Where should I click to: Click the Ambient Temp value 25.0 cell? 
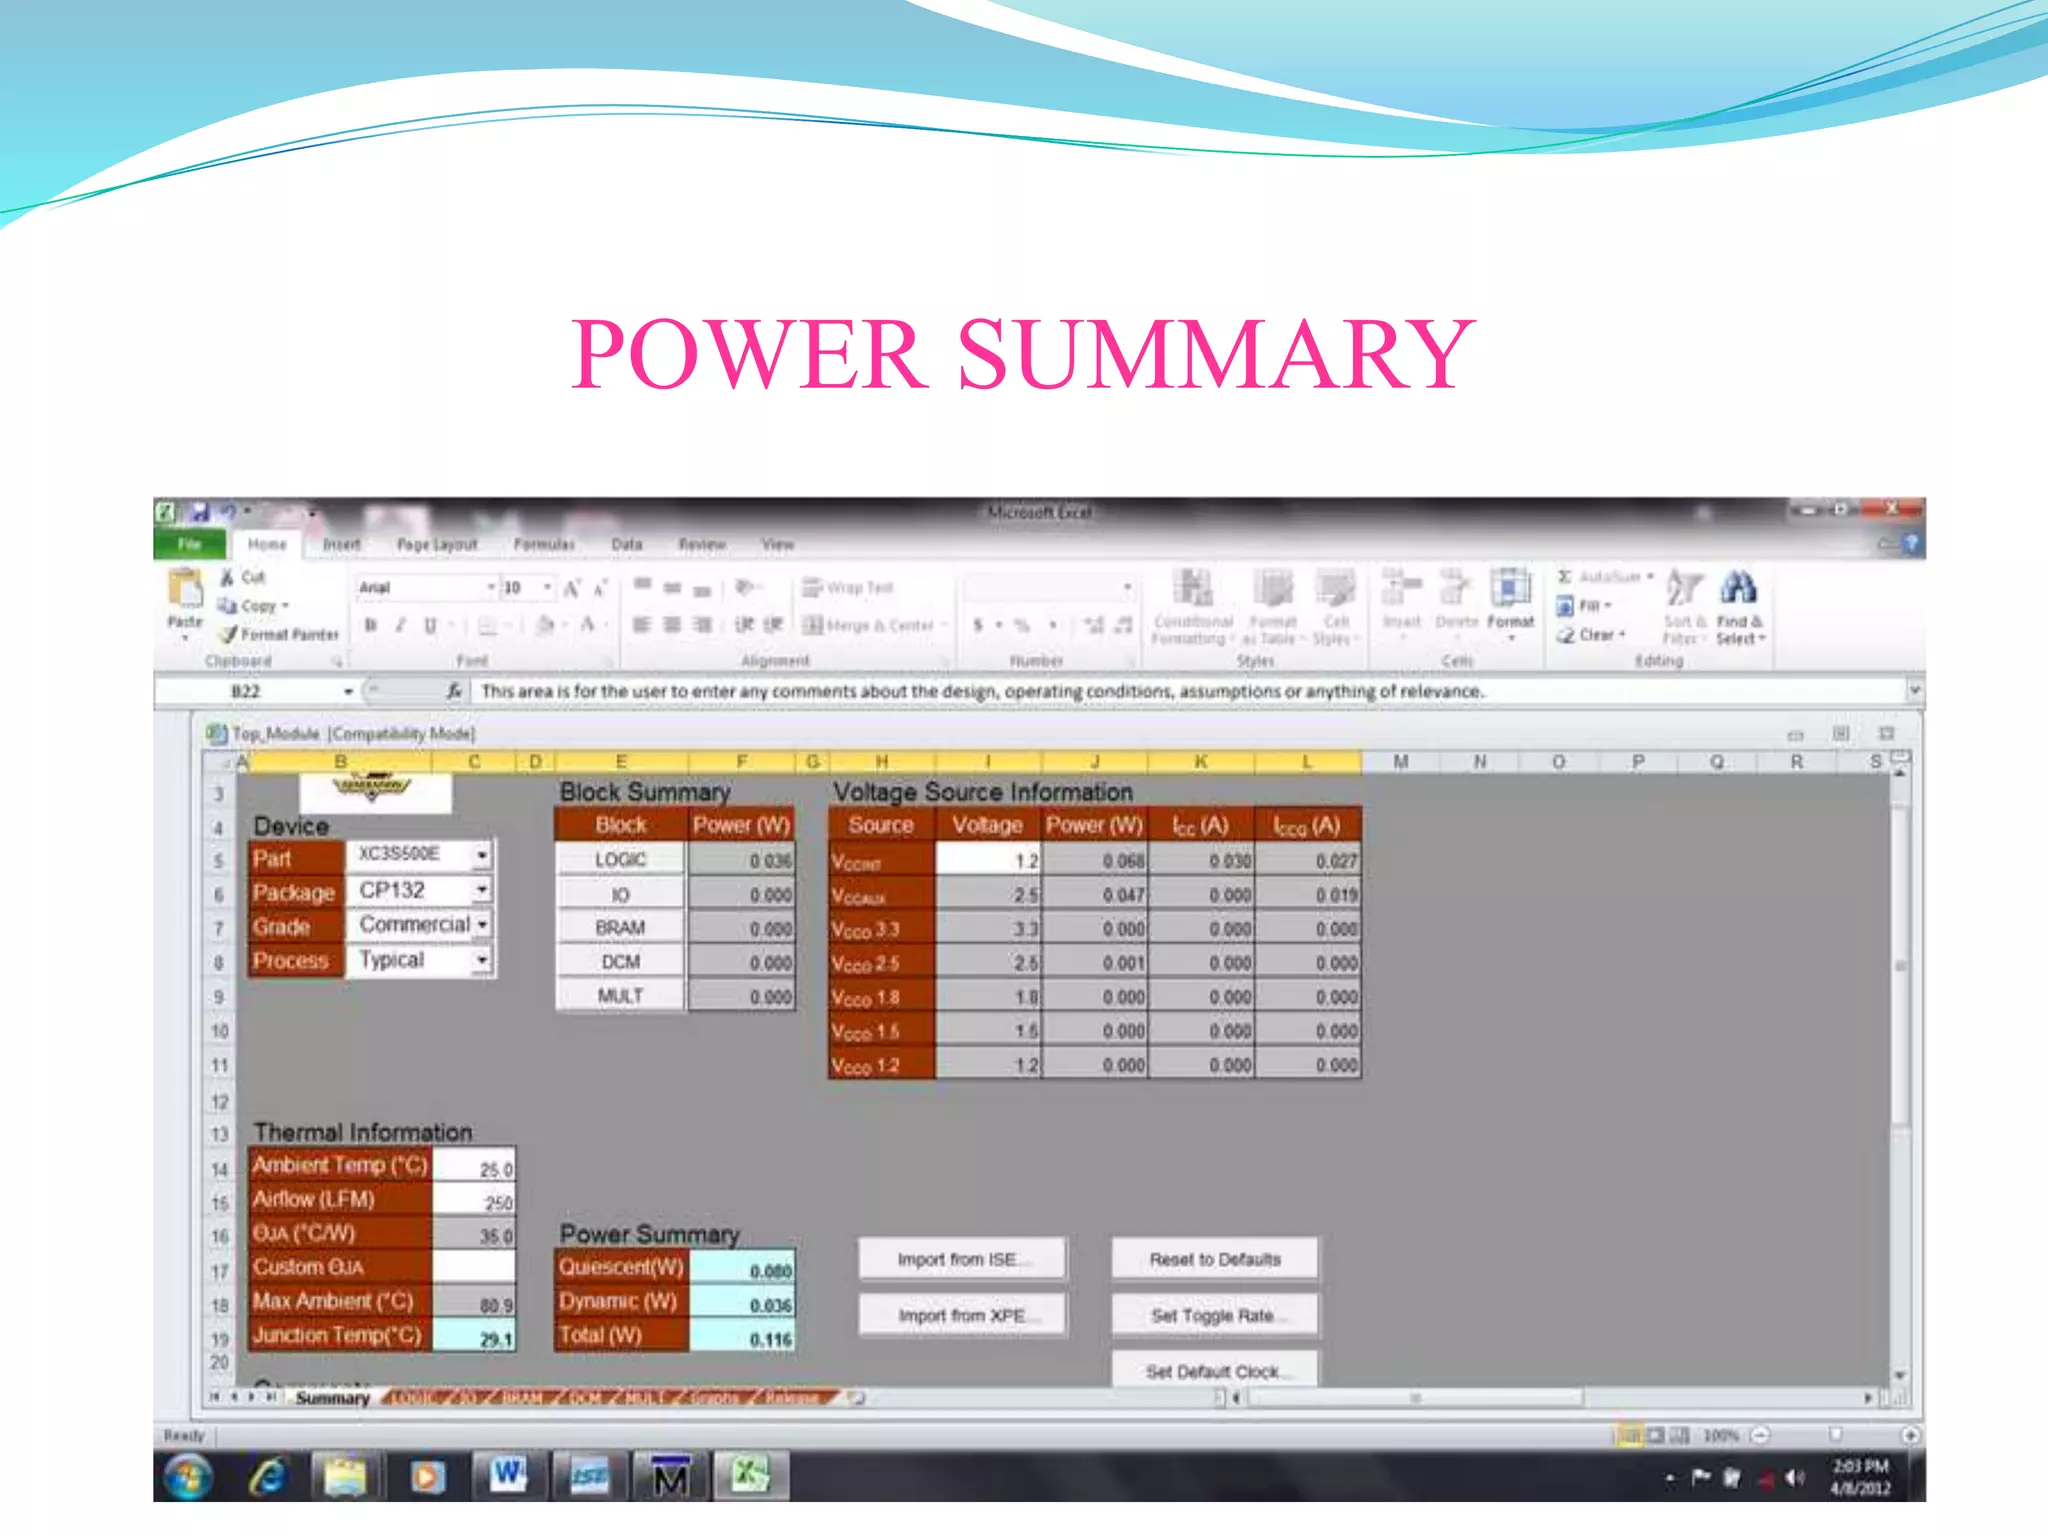[x=474, y=1167]
